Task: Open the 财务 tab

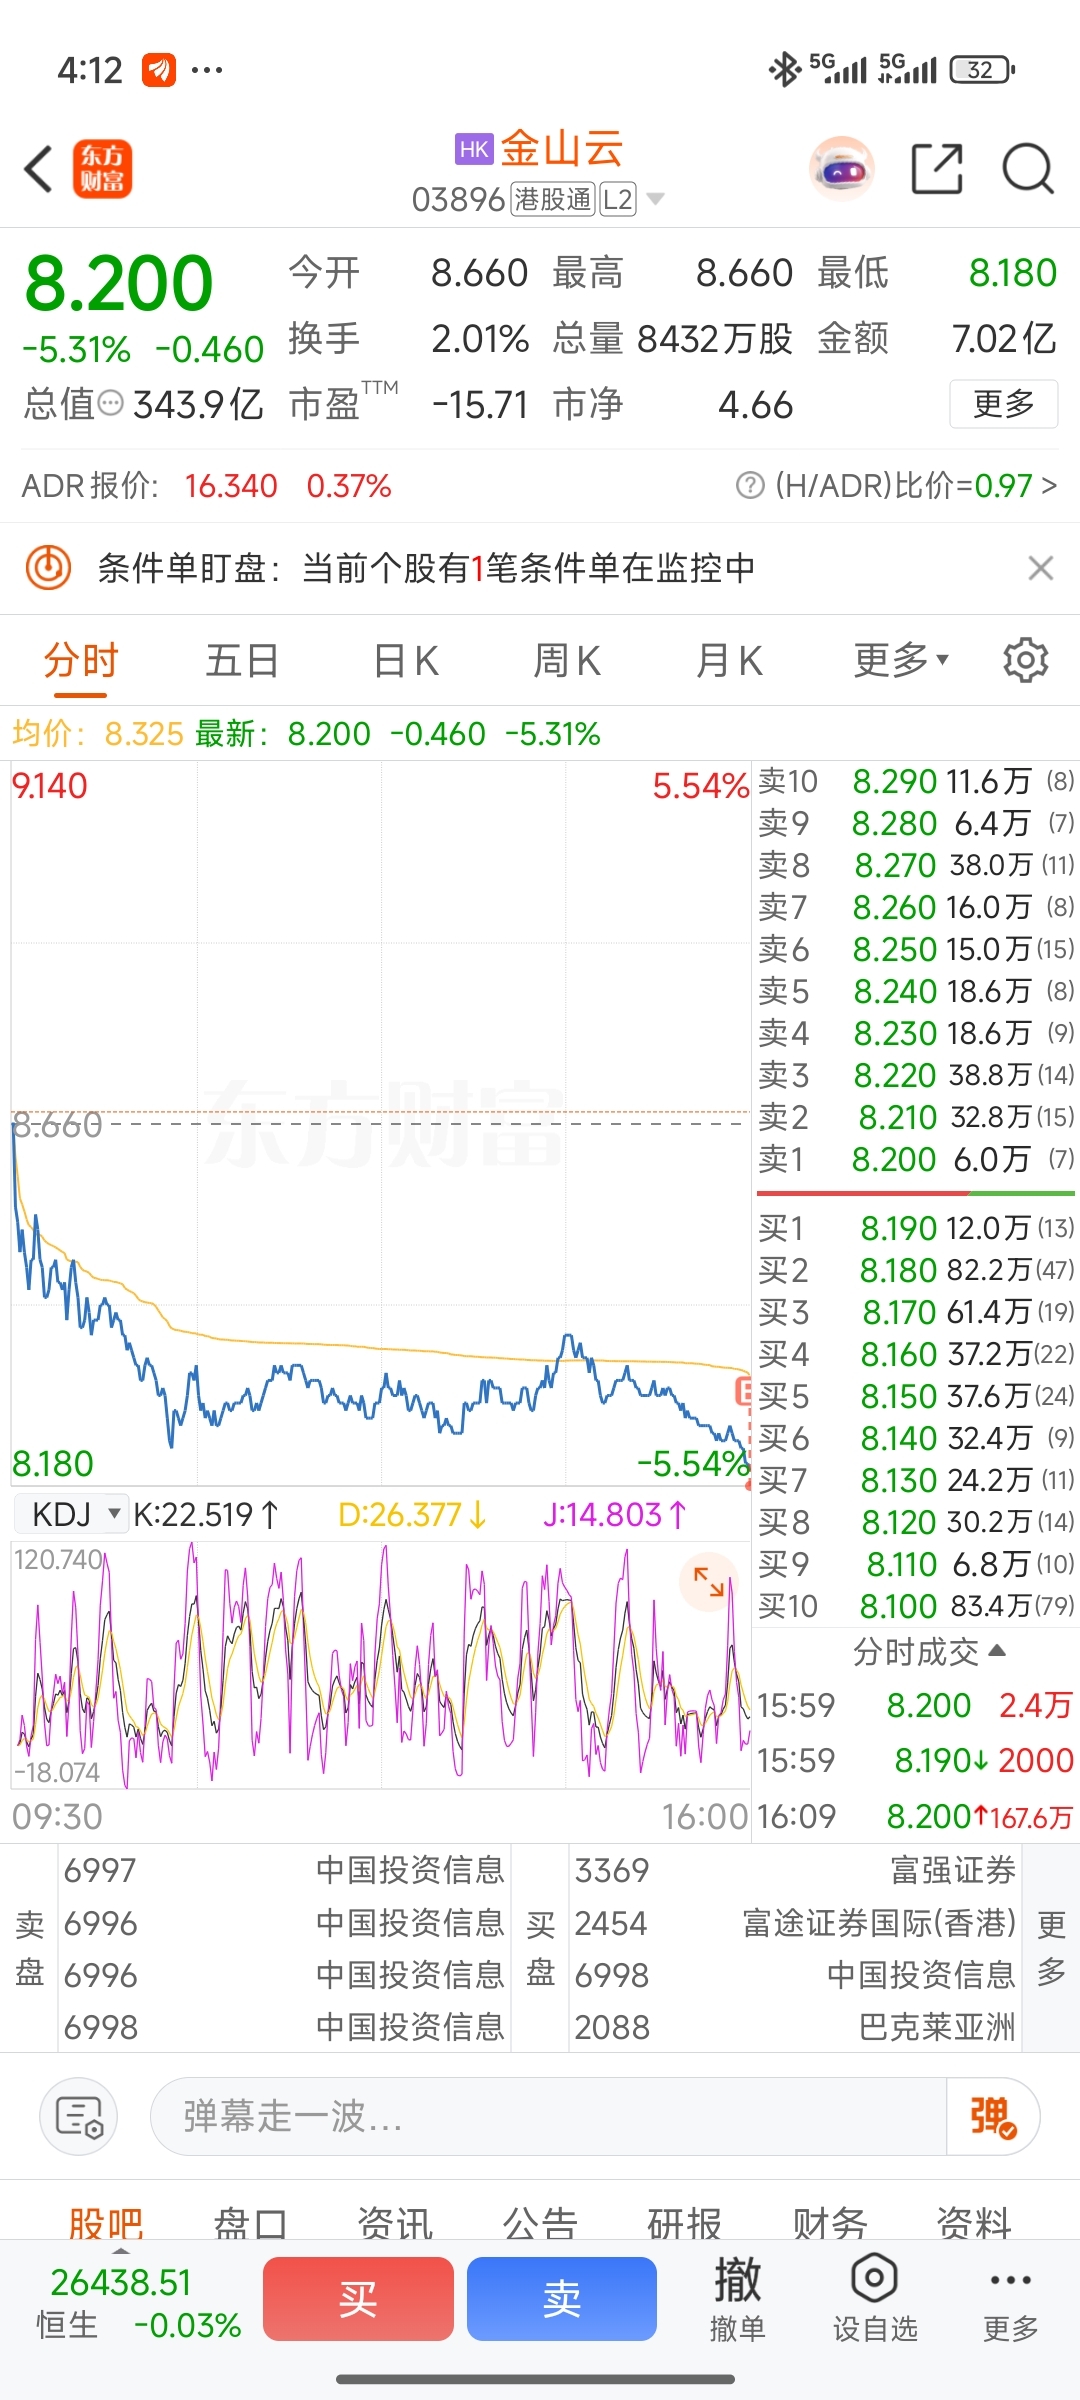Action: click(x=830, y=2224)
